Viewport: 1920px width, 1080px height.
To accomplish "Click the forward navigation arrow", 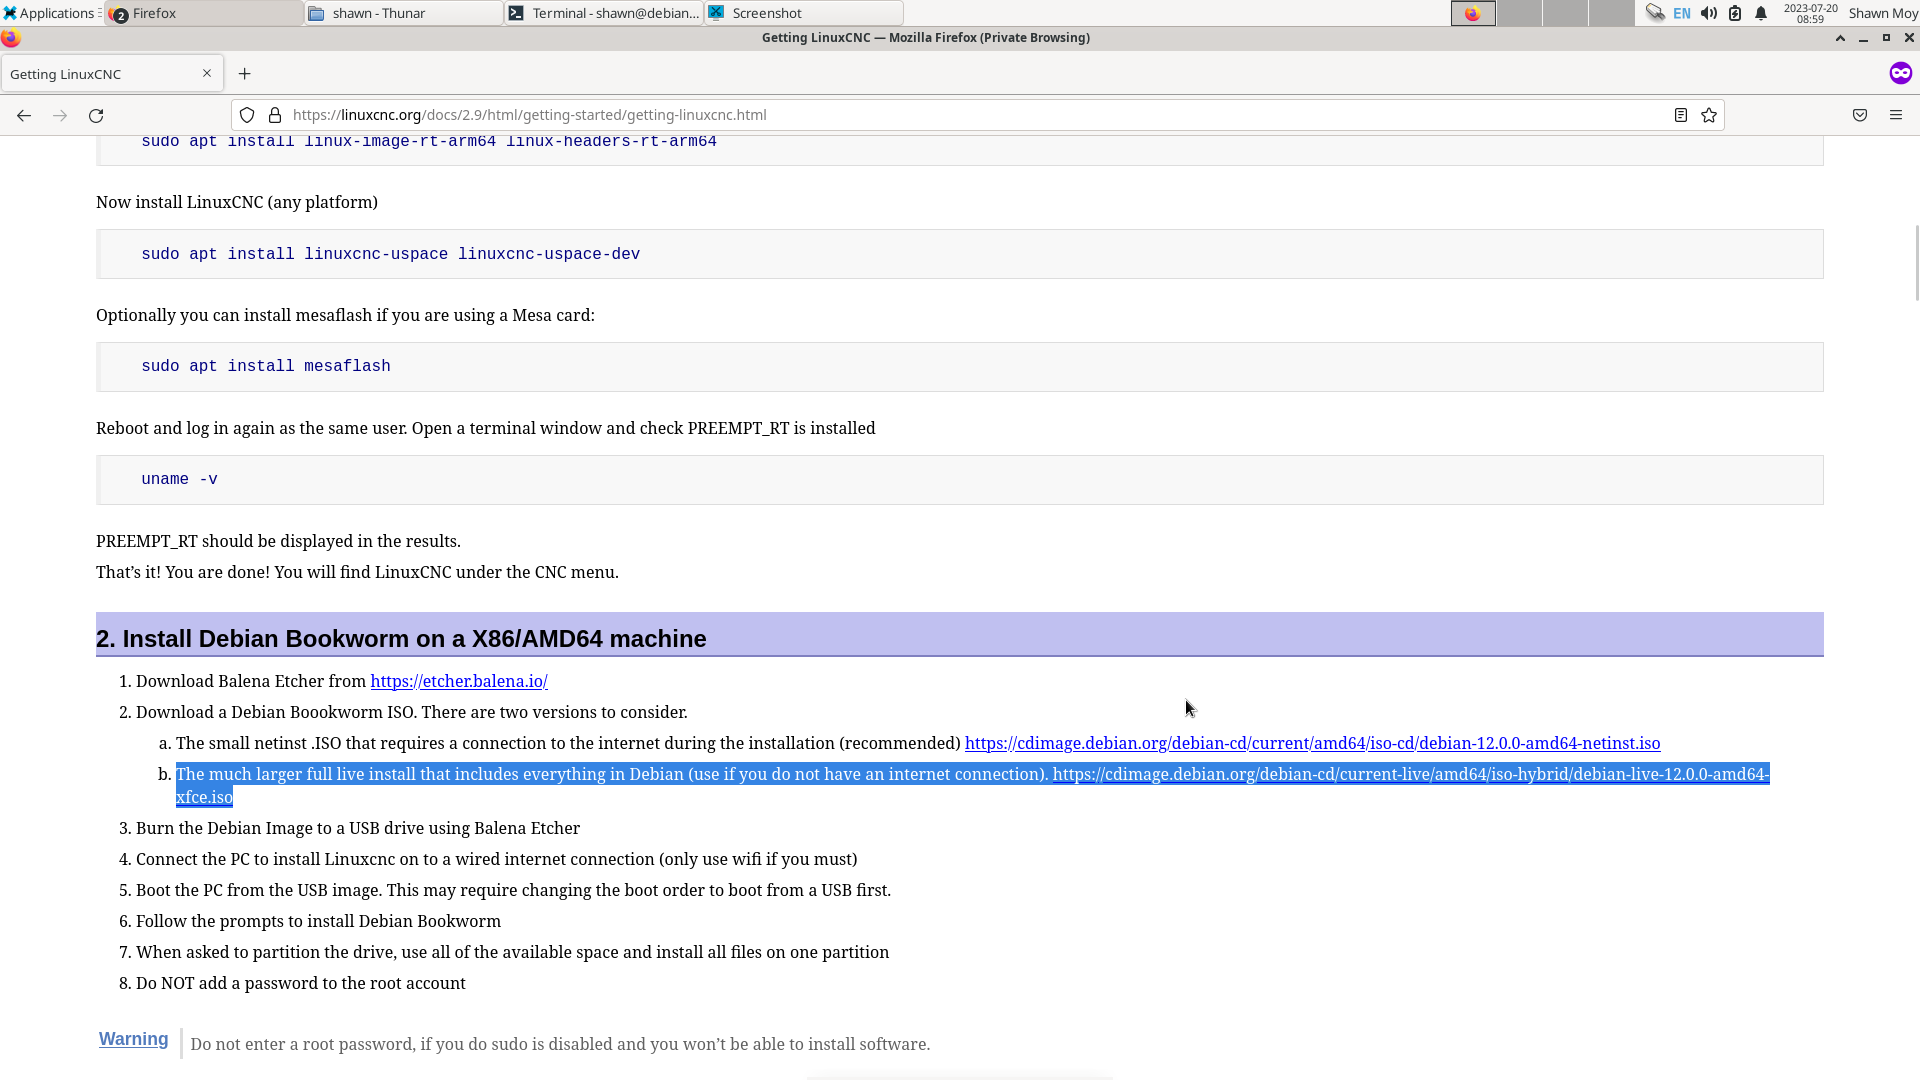I will tap(60, 115).
